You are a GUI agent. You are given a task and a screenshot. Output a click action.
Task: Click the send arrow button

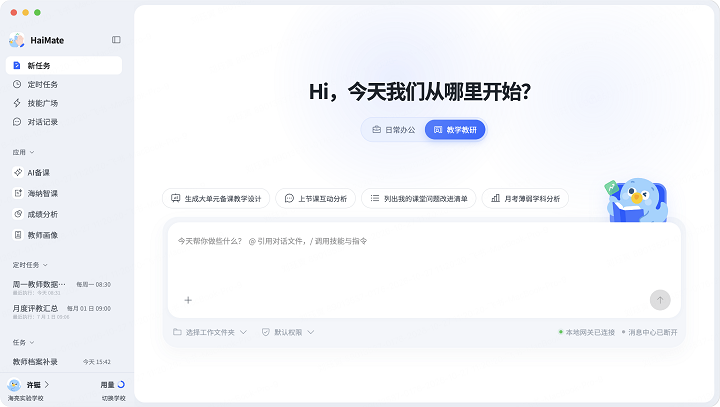tap(660, 300)
